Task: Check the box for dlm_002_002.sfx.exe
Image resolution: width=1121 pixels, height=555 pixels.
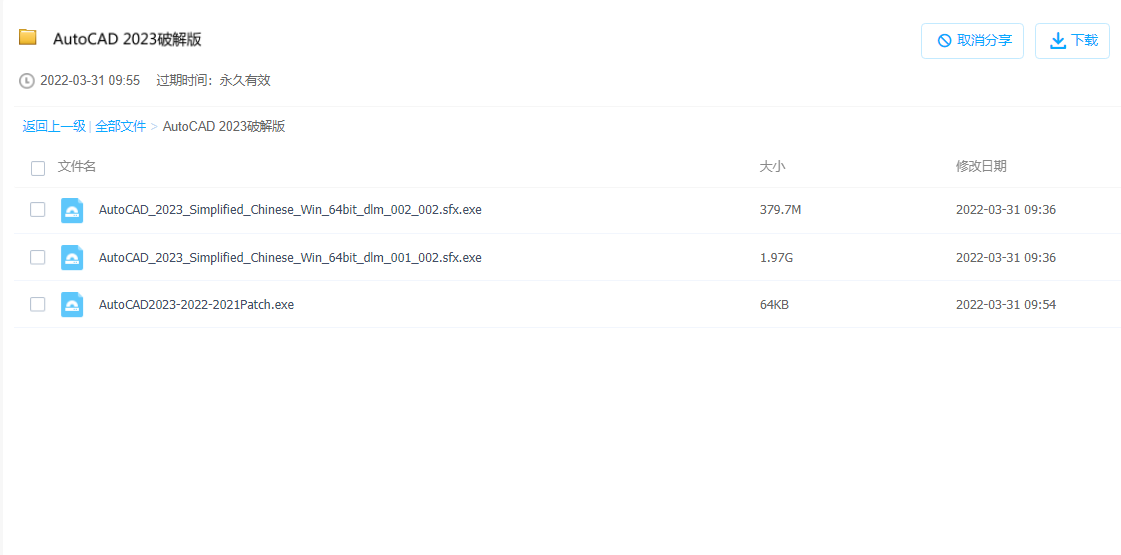Action: [38, 210]
